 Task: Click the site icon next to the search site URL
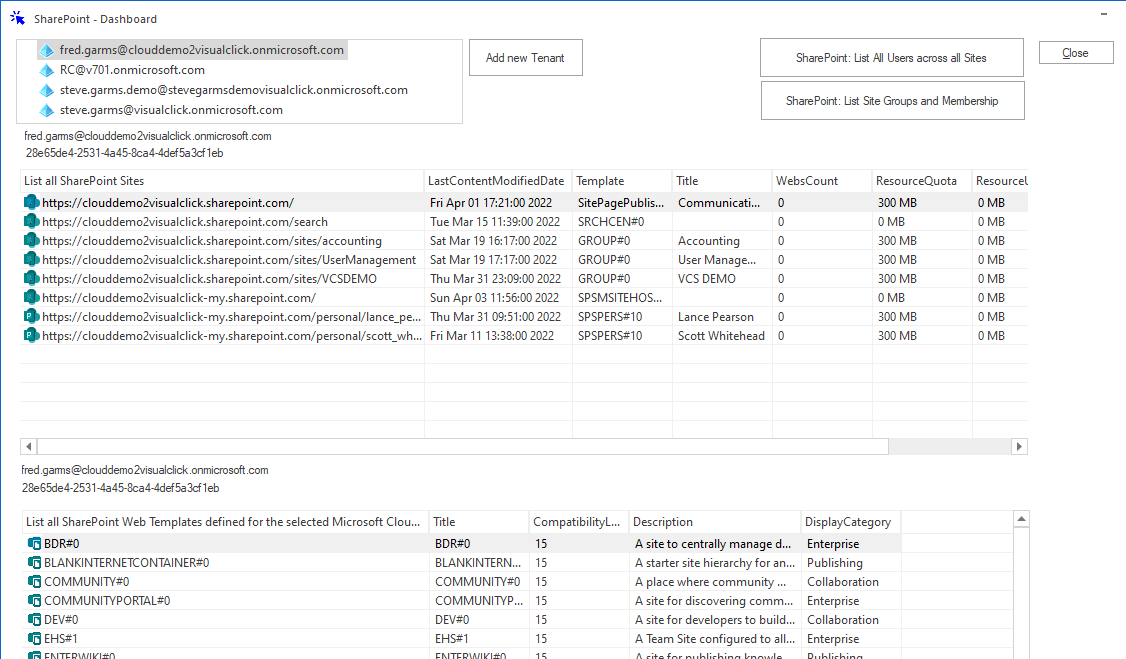[x=31, y=221]
